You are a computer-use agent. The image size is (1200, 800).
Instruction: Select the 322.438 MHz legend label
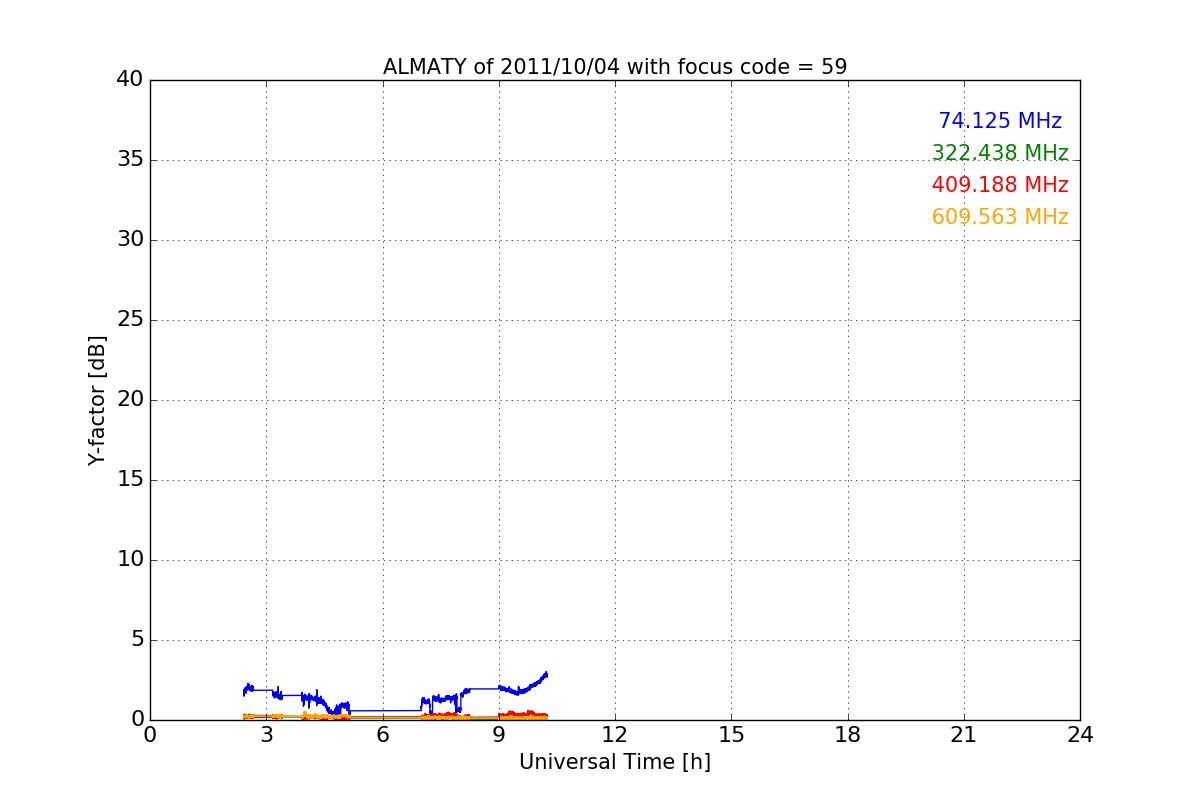pyautogui.click(x=1000, y=153)
